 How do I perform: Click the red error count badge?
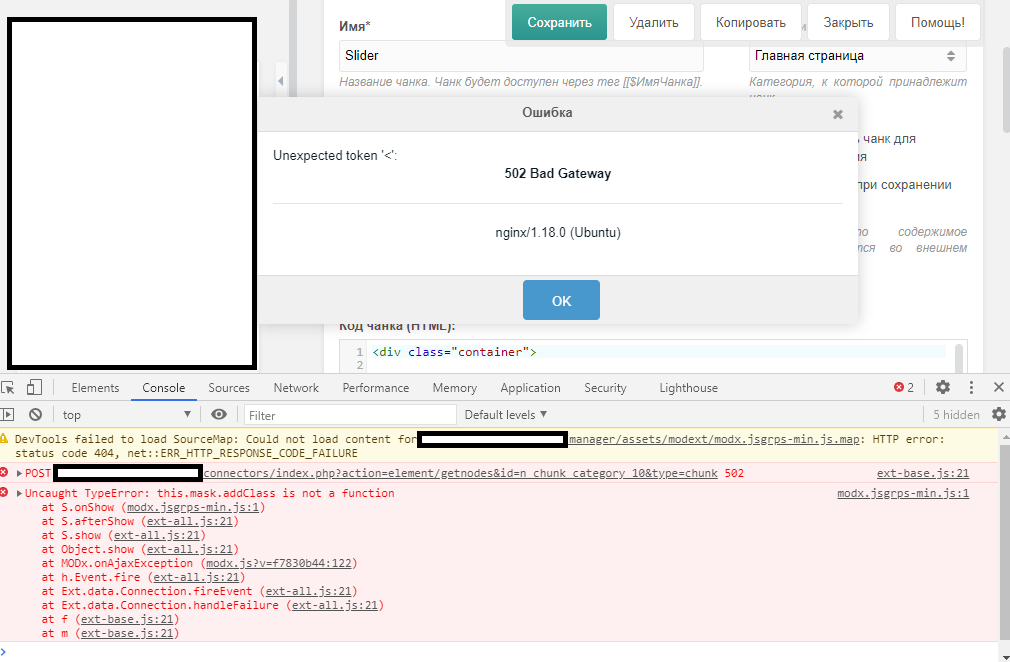[904, 388]
